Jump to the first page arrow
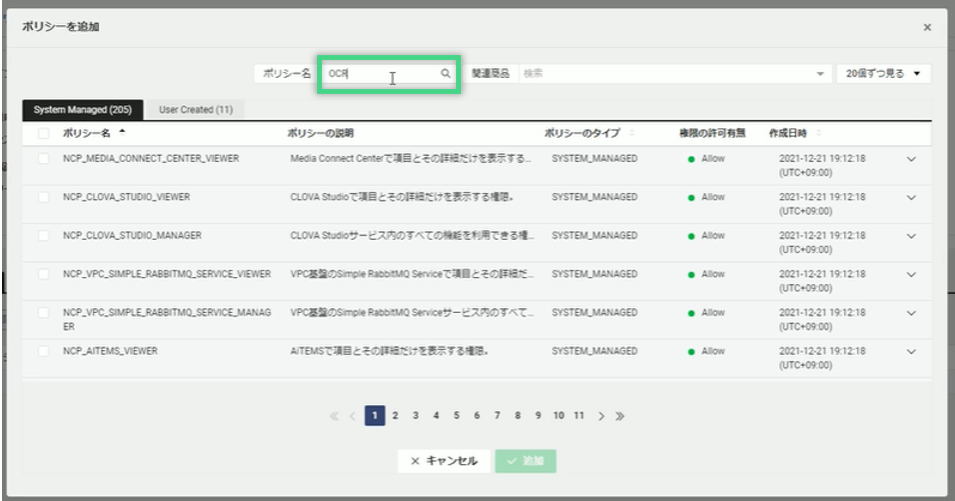955x501 pixels. [x=334, y=416]
